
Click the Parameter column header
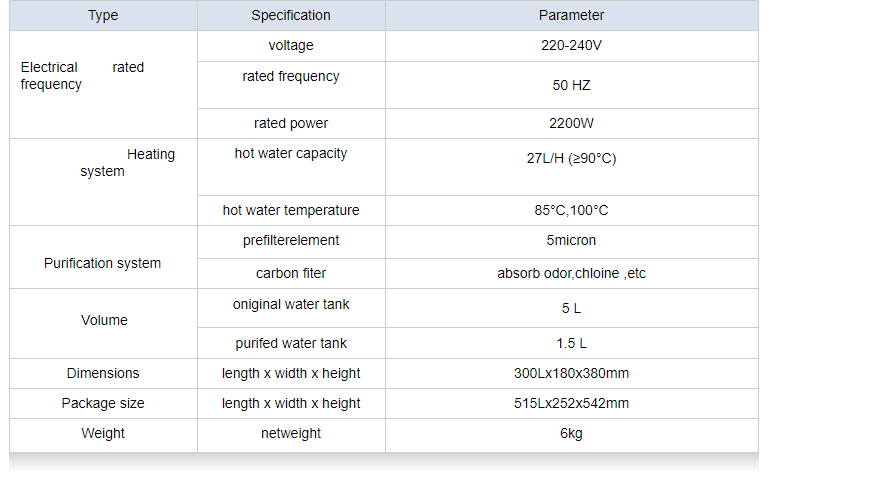click(x=571, y=16)
